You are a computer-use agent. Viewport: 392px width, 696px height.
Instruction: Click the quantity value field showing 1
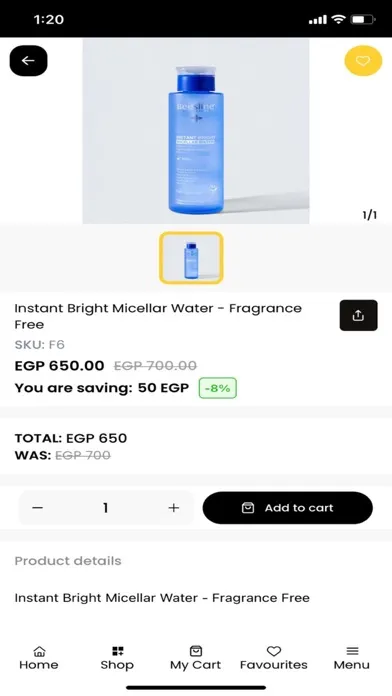(106, 508)
